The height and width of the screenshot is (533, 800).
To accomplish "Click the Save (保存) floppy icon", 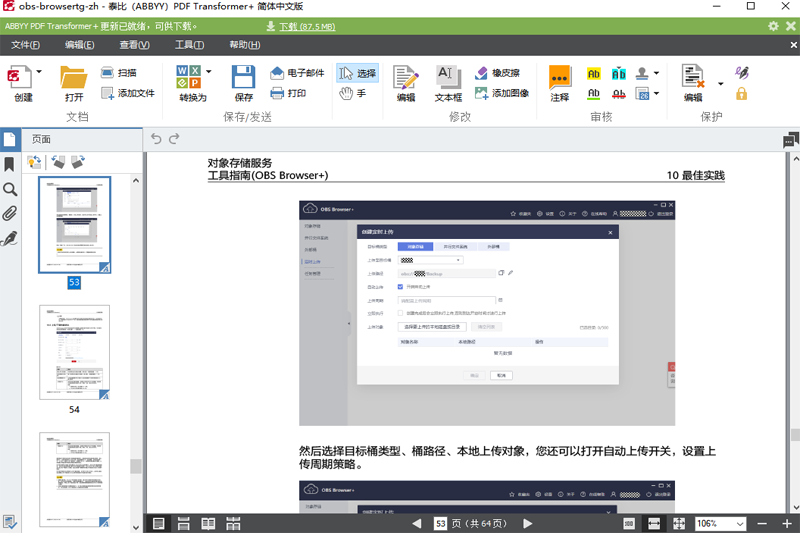I will coord(243,77).
